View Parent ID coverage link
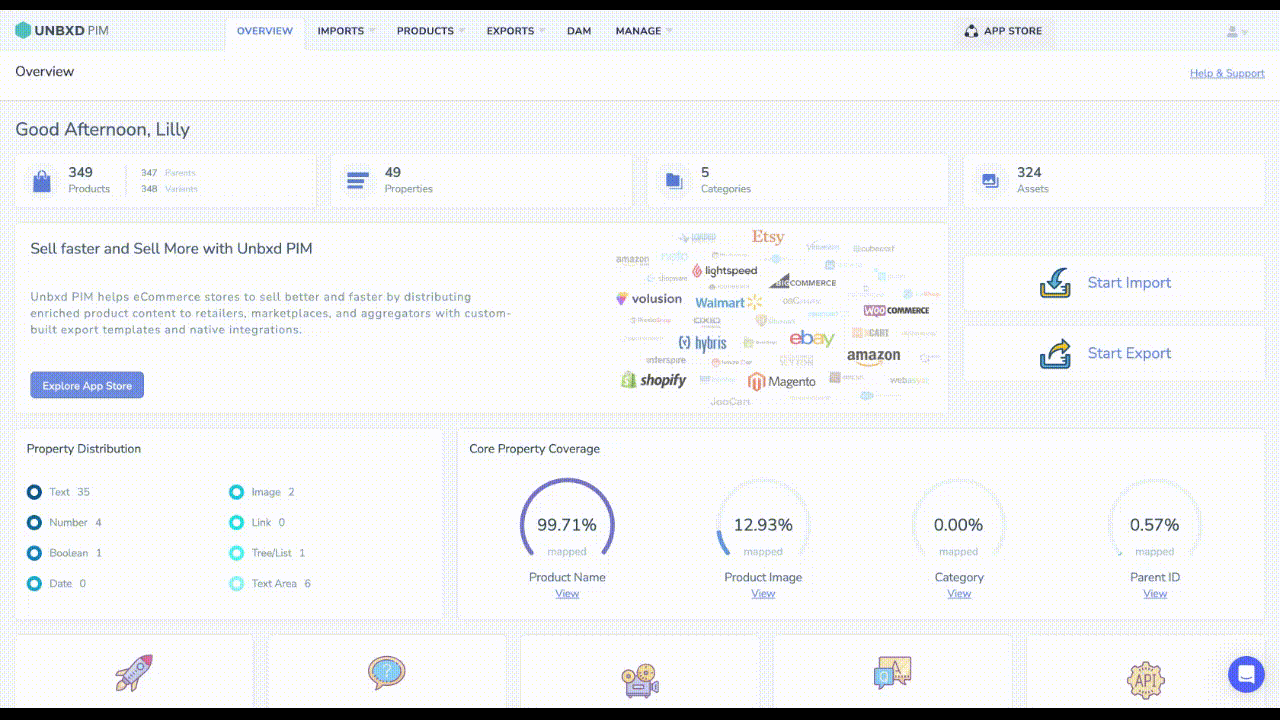 click(x=1155, y=594)
